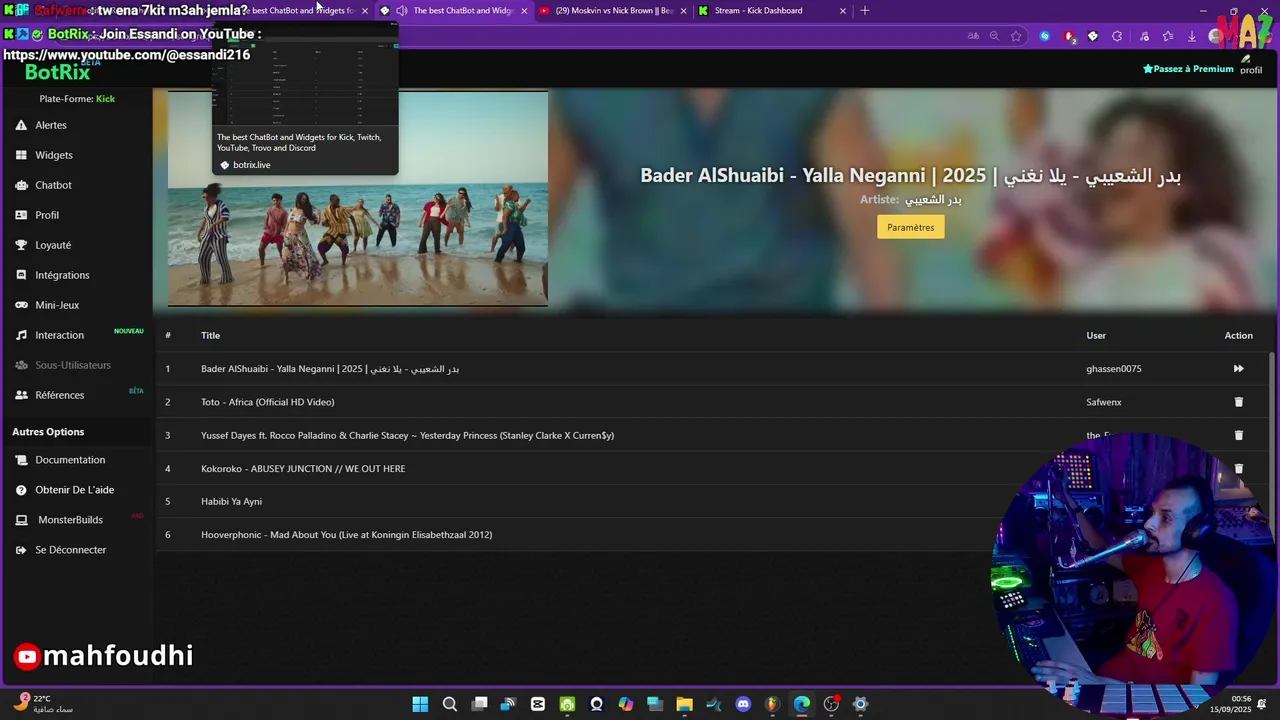Select the Habibi Ya Ayni row title
The image size is (1280, 720).
[231, 502]
